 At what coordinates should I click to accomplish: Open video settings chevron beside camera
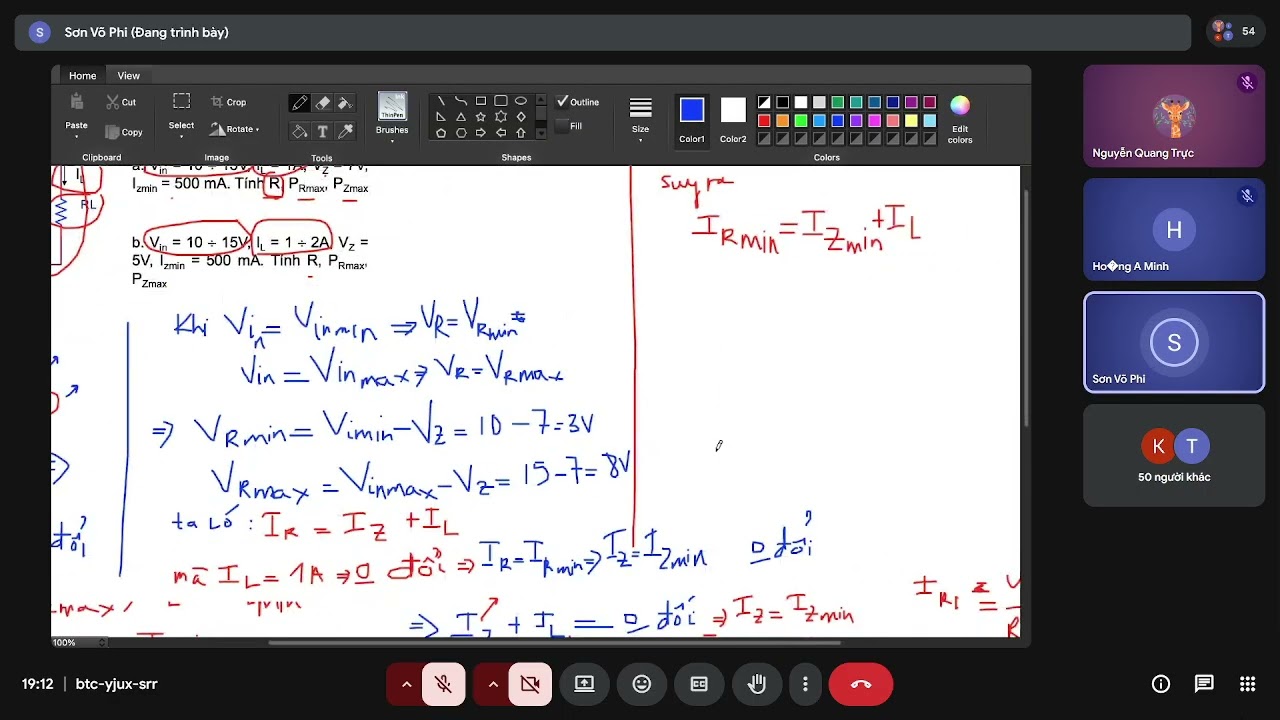click(x=493, y=684)
